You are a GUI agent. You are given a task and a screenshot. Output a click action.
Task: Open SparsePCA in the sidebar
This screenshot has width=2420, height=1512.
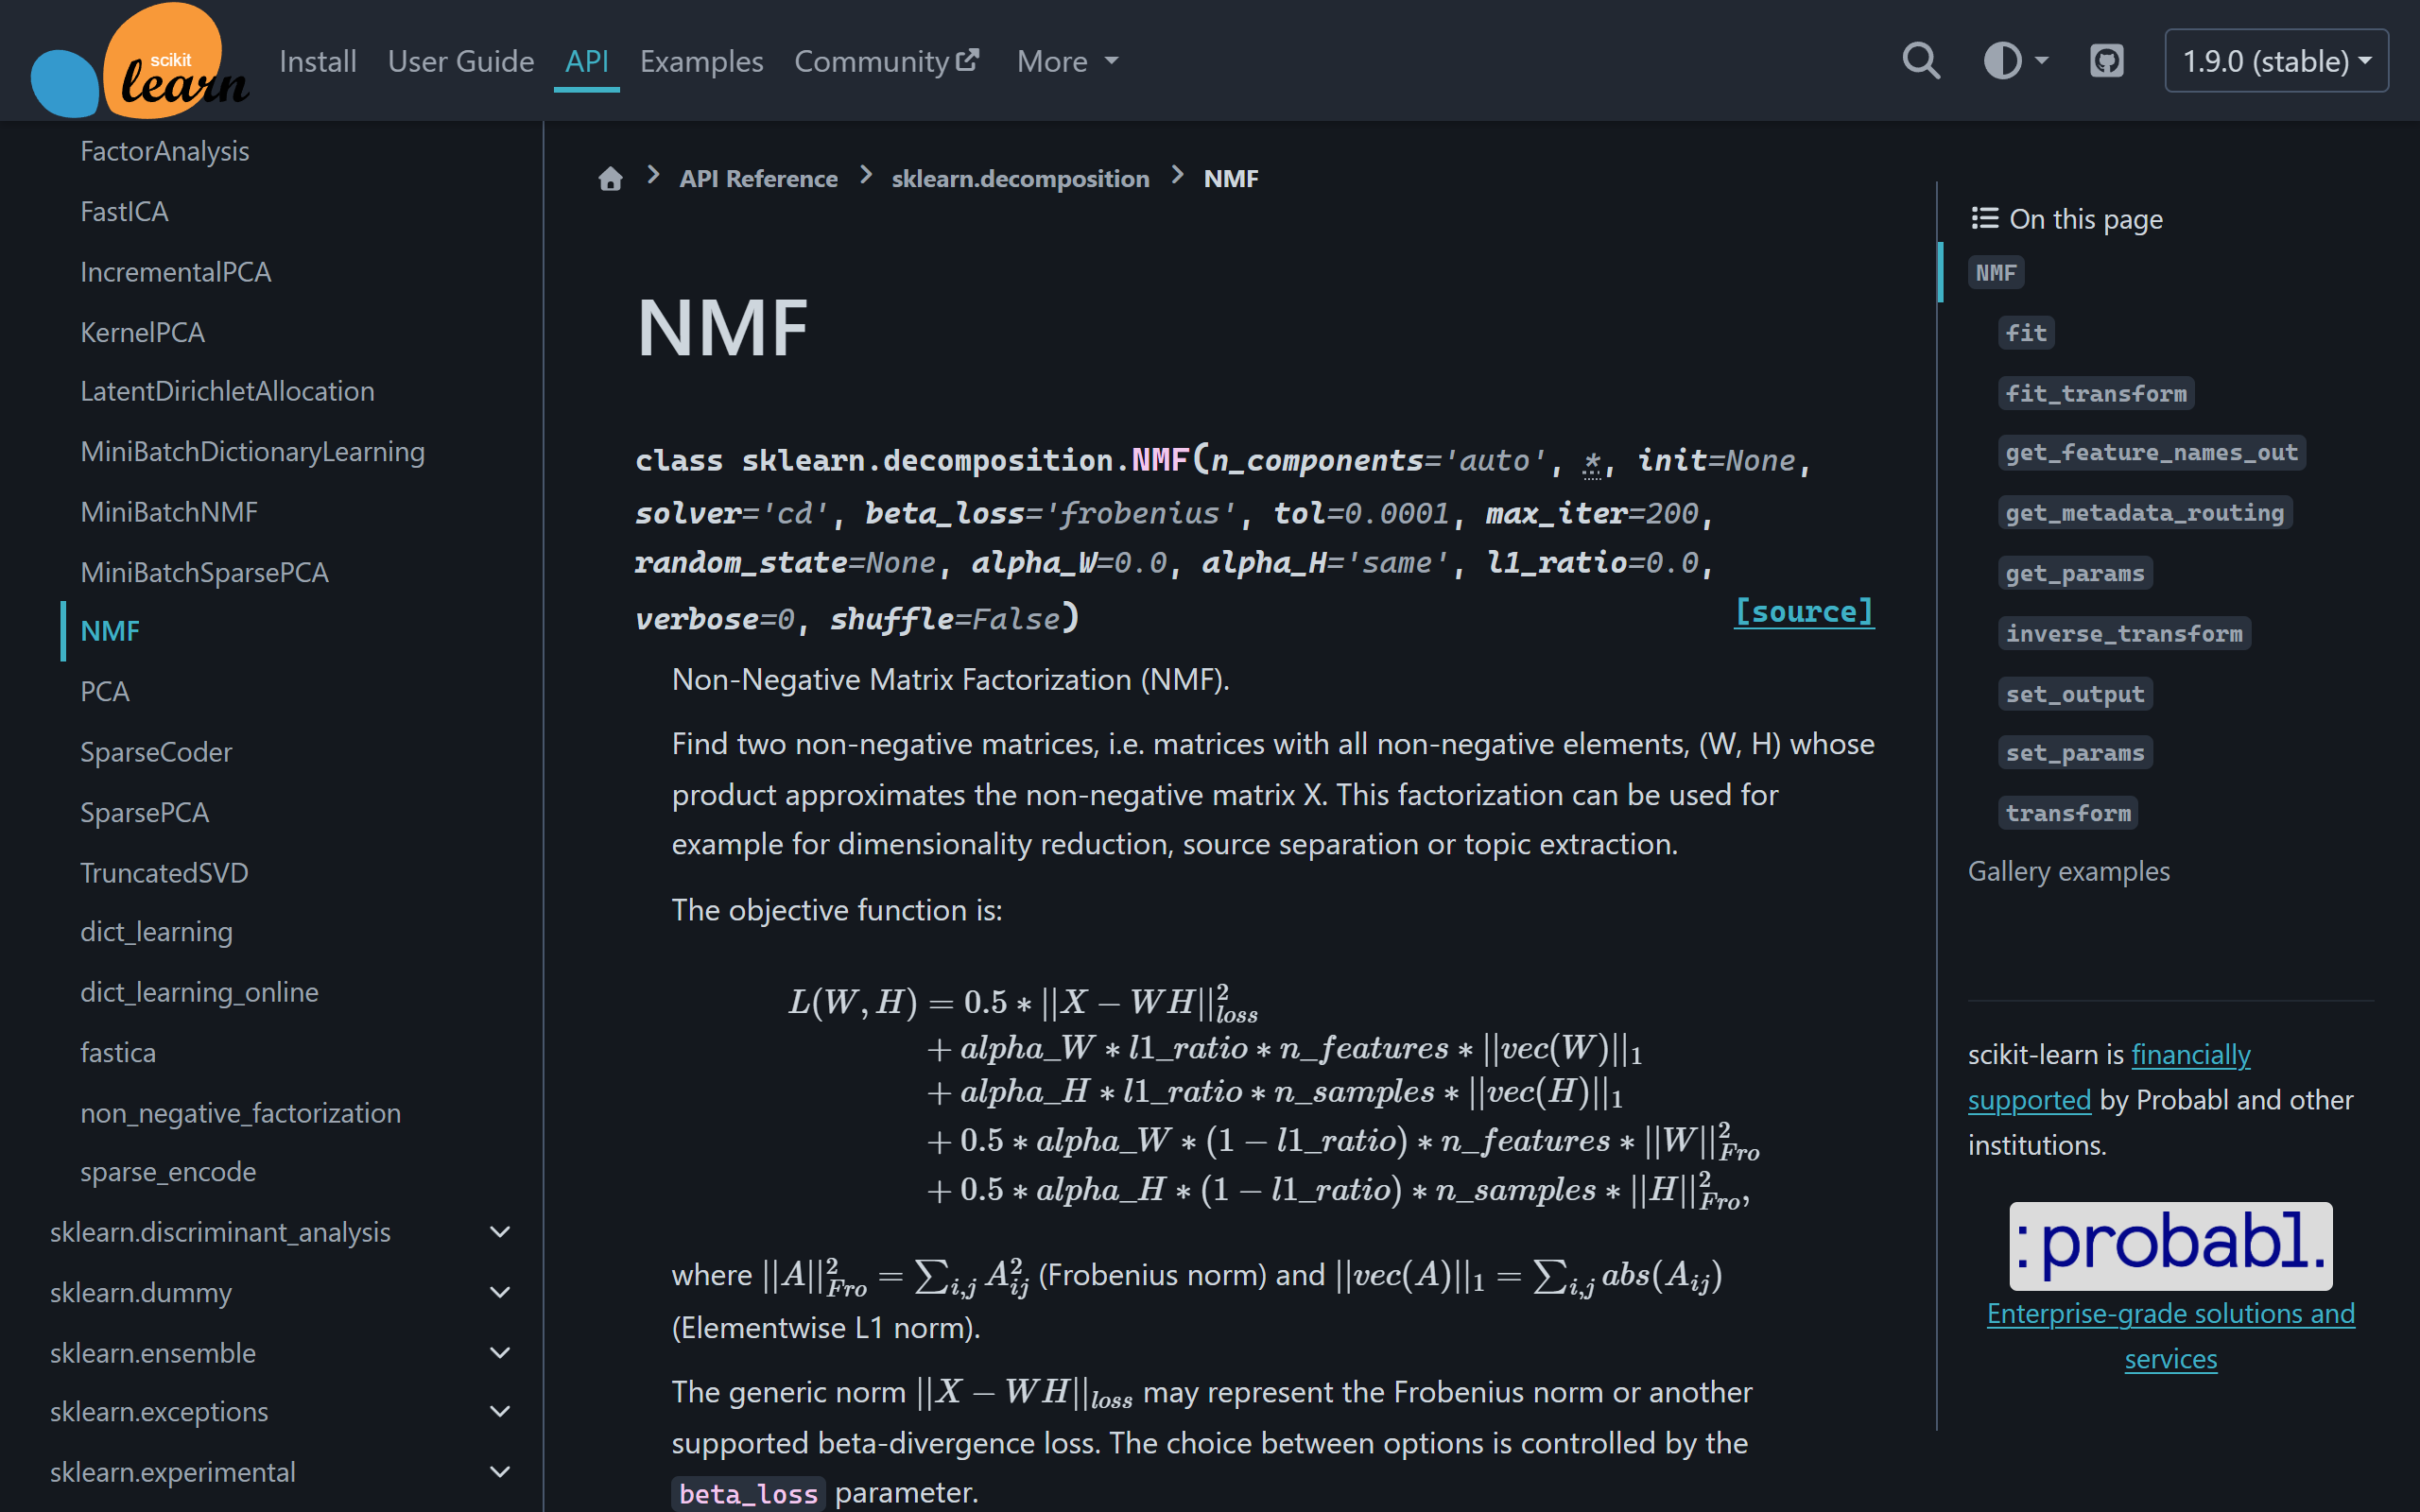[145, 812]
